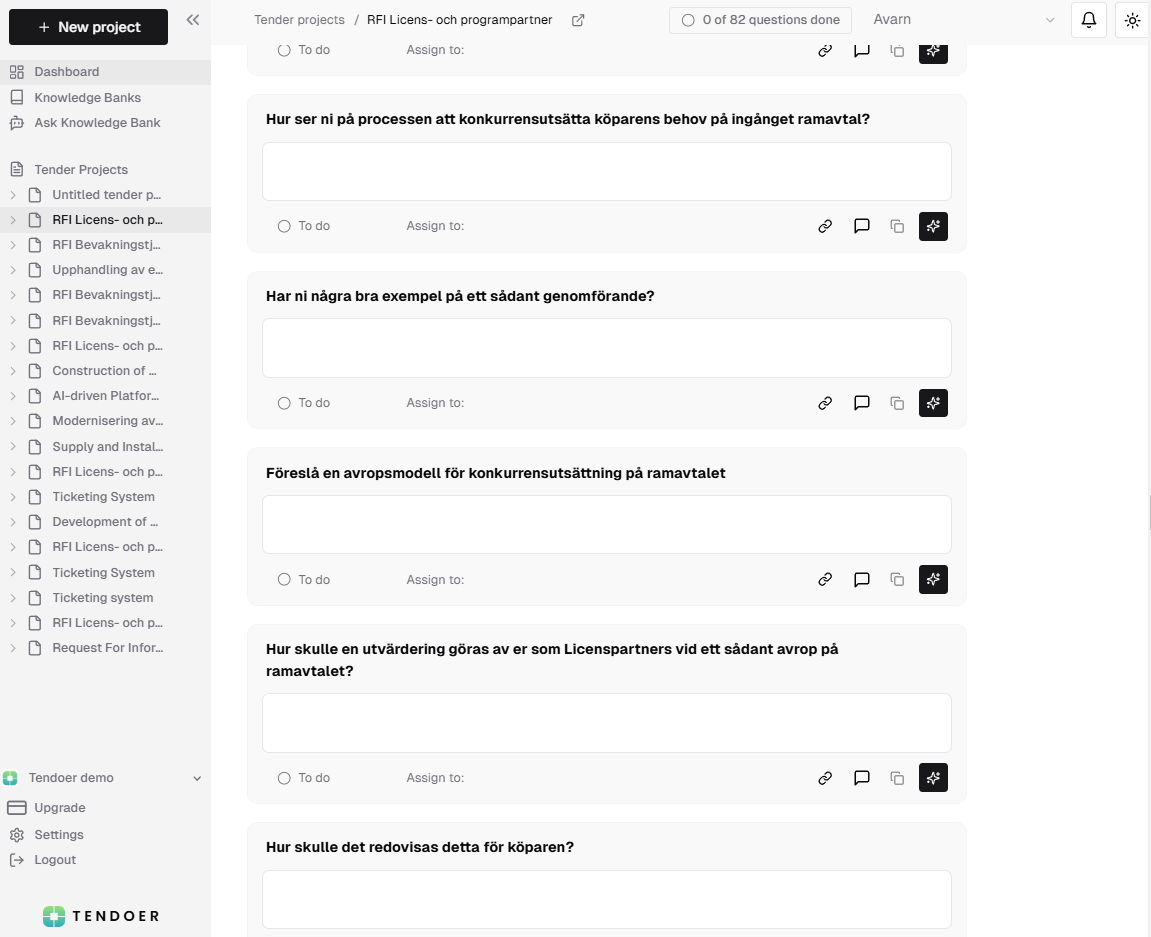Copy the answer for 'Föreslå en avropsmodell' question
The image size is (1151, 937).
click(x=897, y=579)
